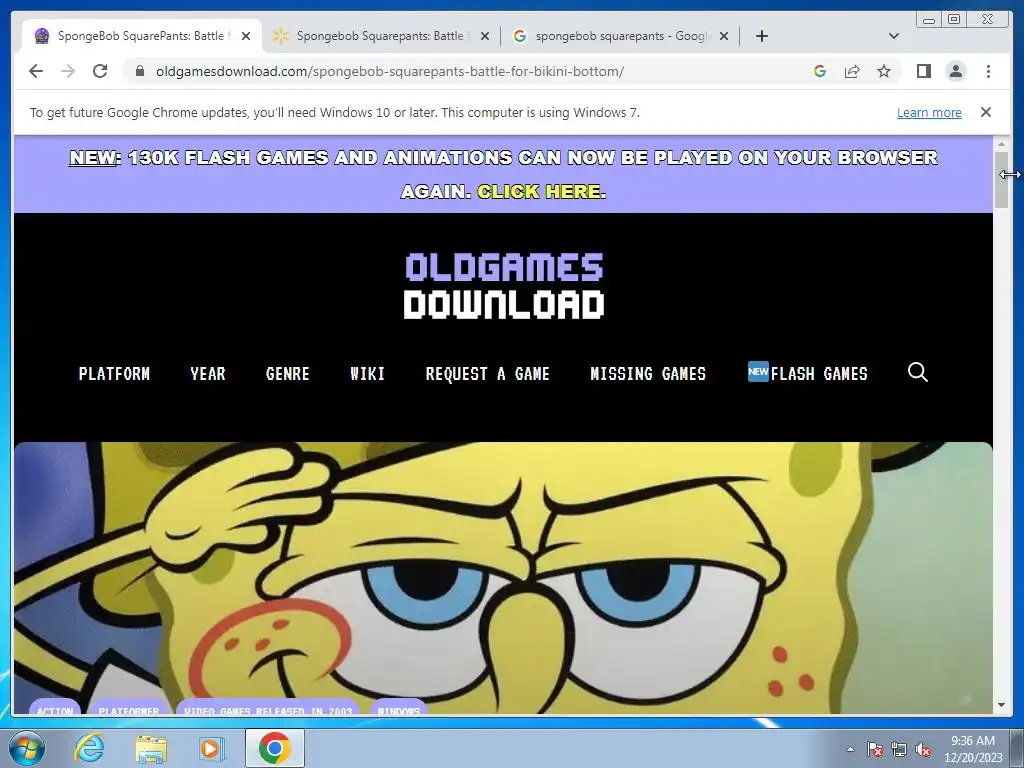Click the muted volume tray icon
The width and height of the screenshot is (1024, 768).
coord(923,749)
